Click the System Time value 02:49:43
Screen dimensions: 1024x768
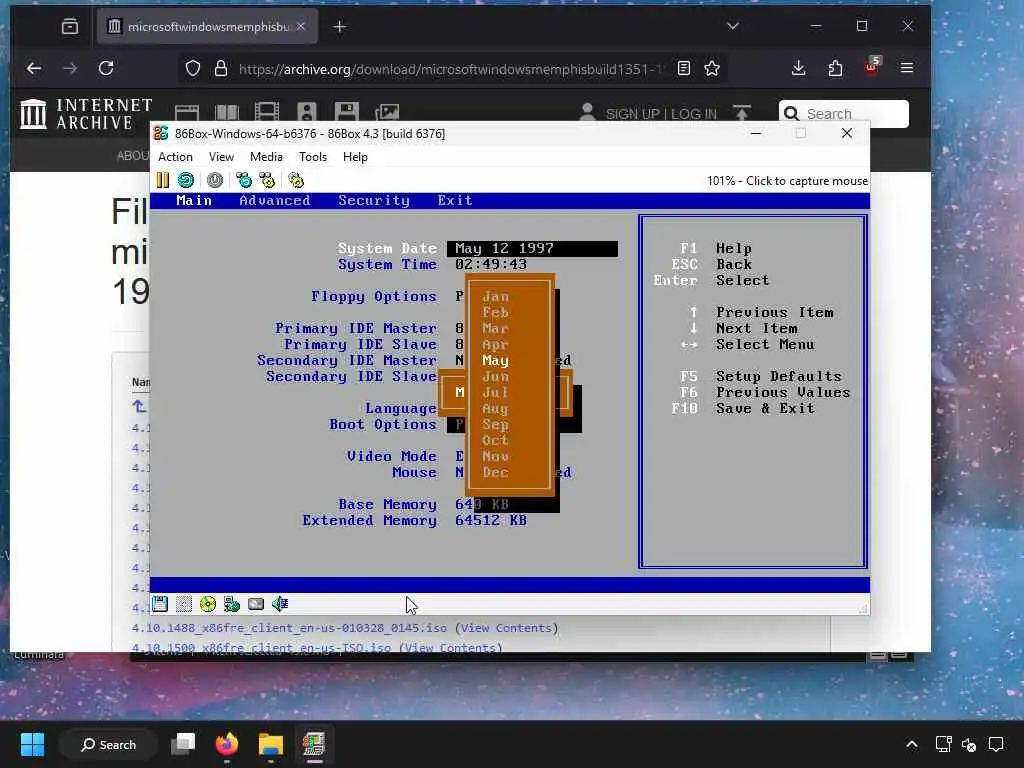490,264
